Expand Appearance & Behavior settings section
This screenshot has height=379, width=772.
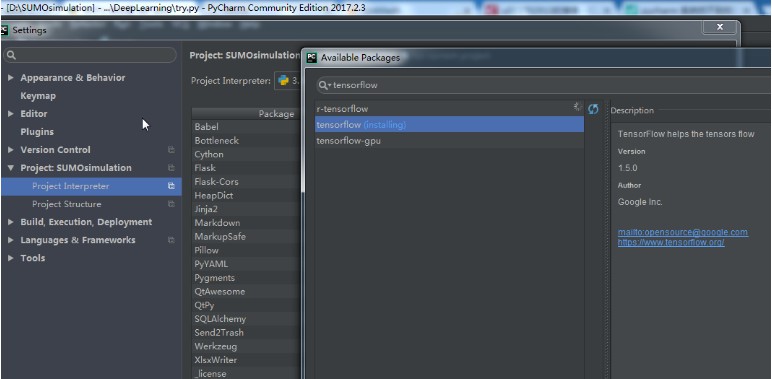point(11,78)
